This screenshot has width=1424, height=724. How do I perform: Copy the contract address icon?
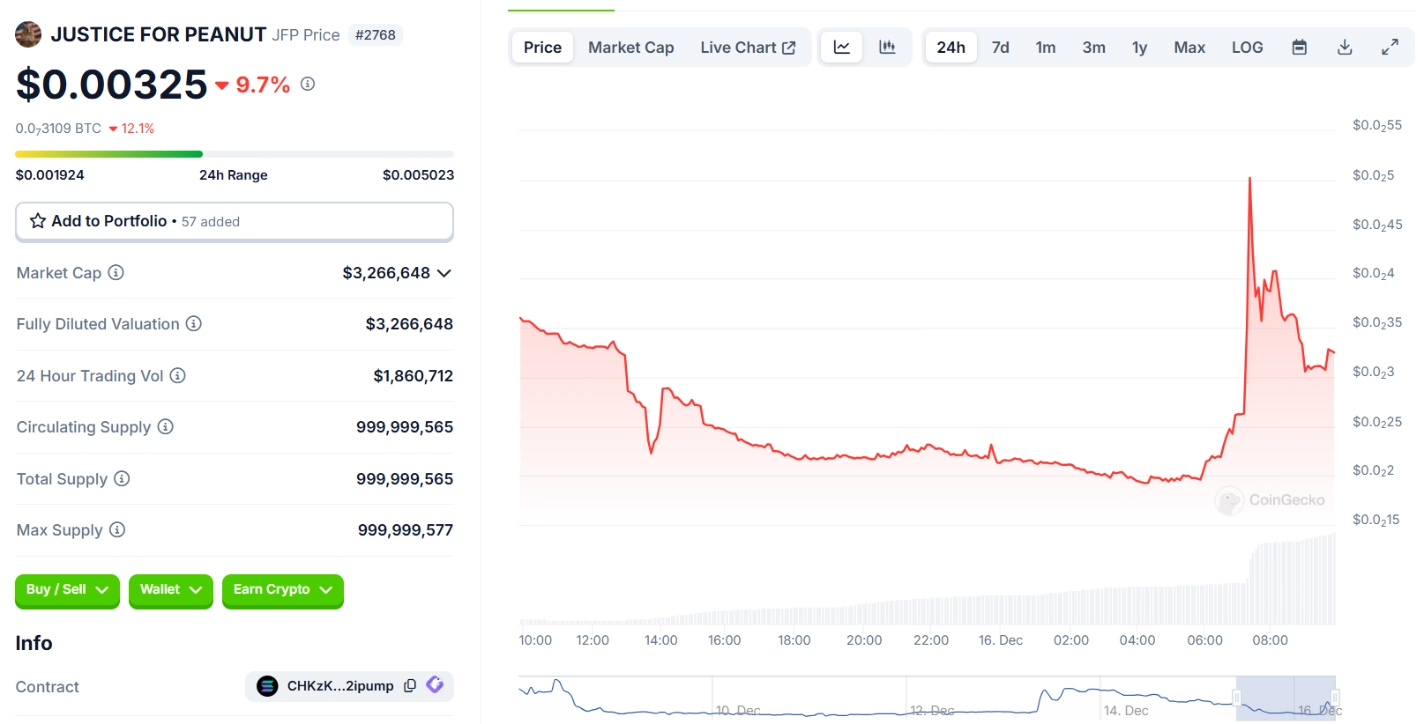click(410, 686)
